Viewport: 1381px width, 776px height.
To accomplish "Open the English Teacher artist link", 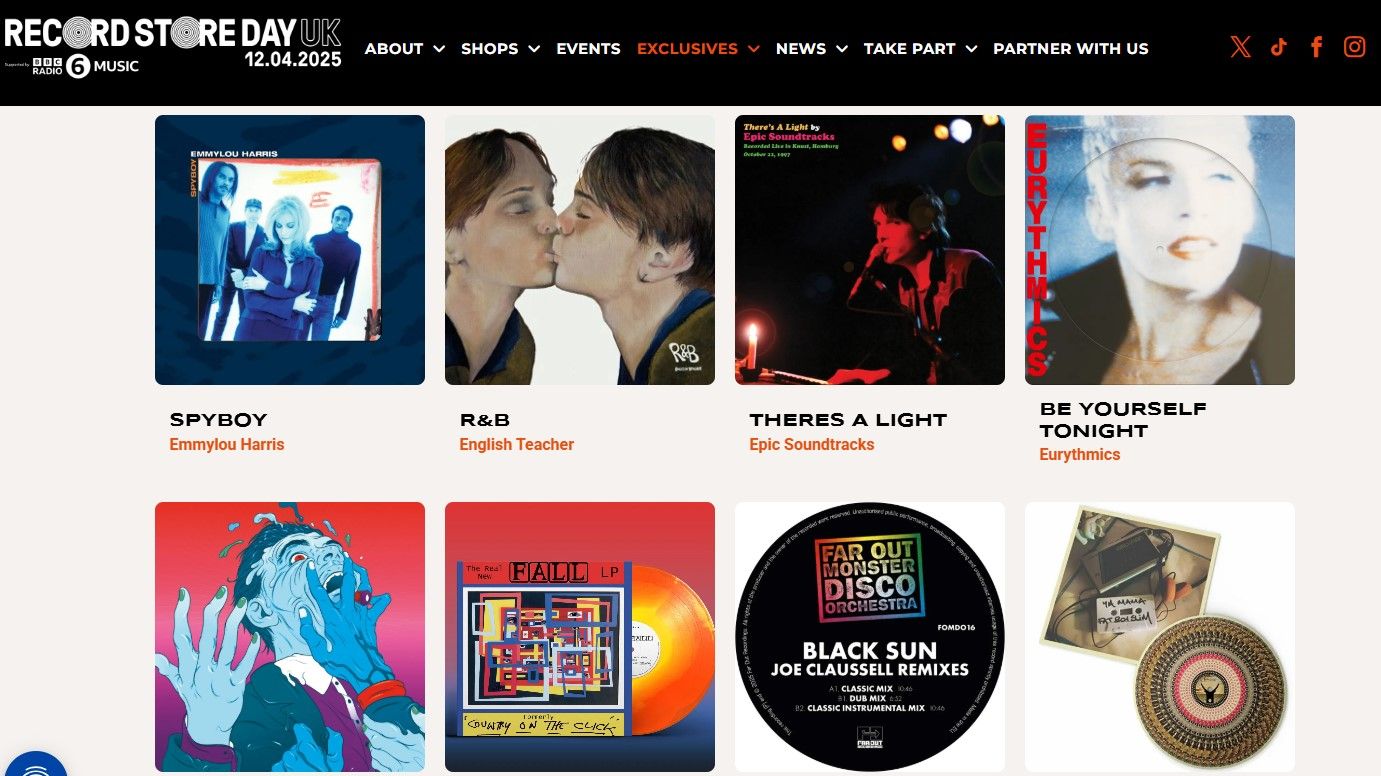I will tap(517, 444).
